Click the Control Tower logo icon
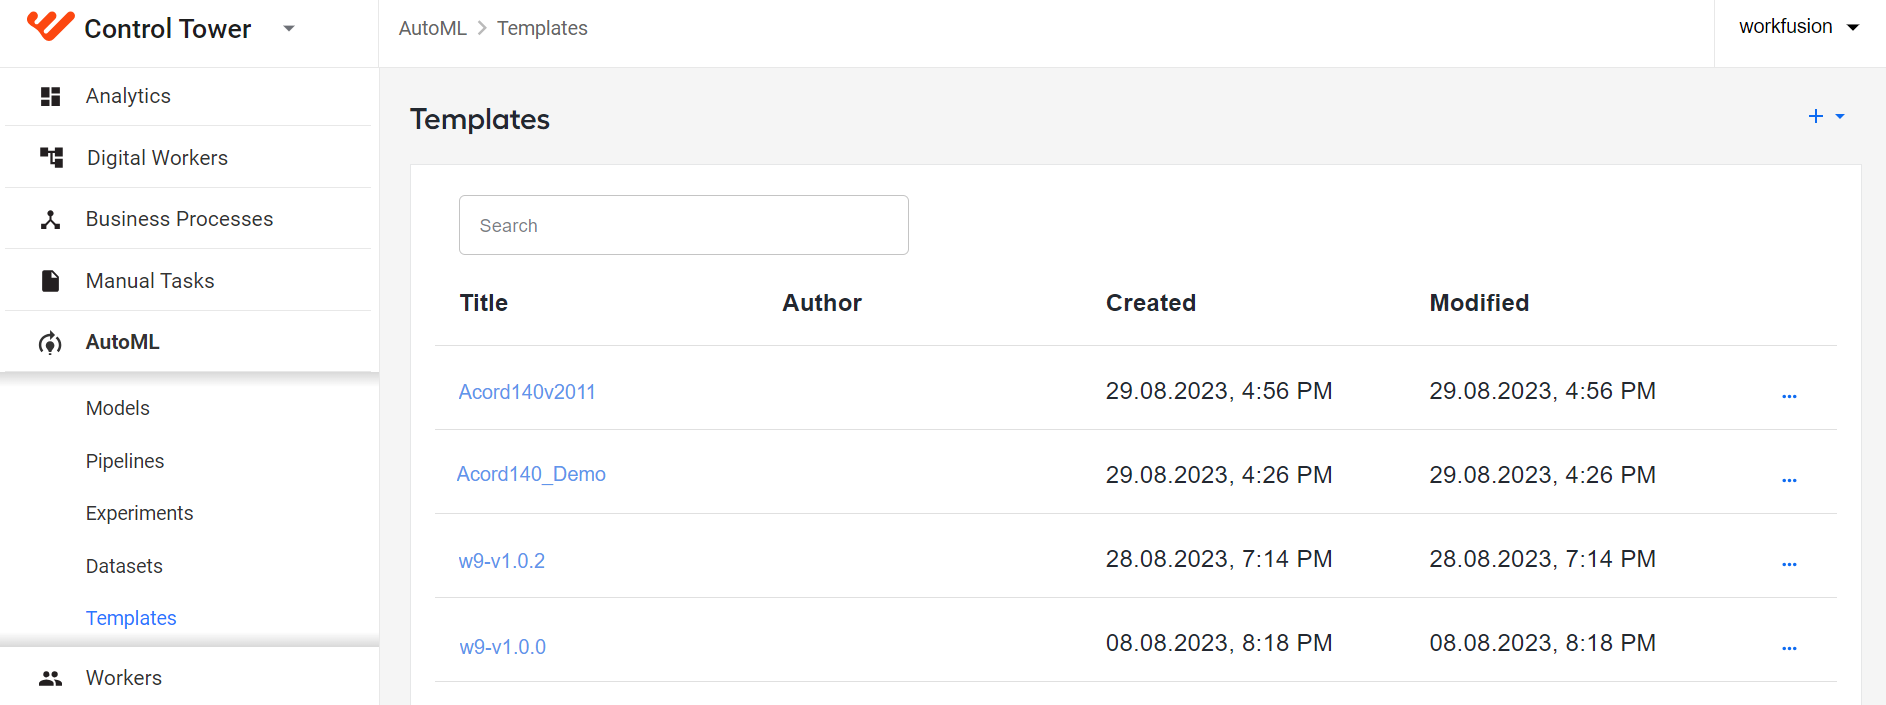This screenshot has height=705, width=1886. pos(50,26)
